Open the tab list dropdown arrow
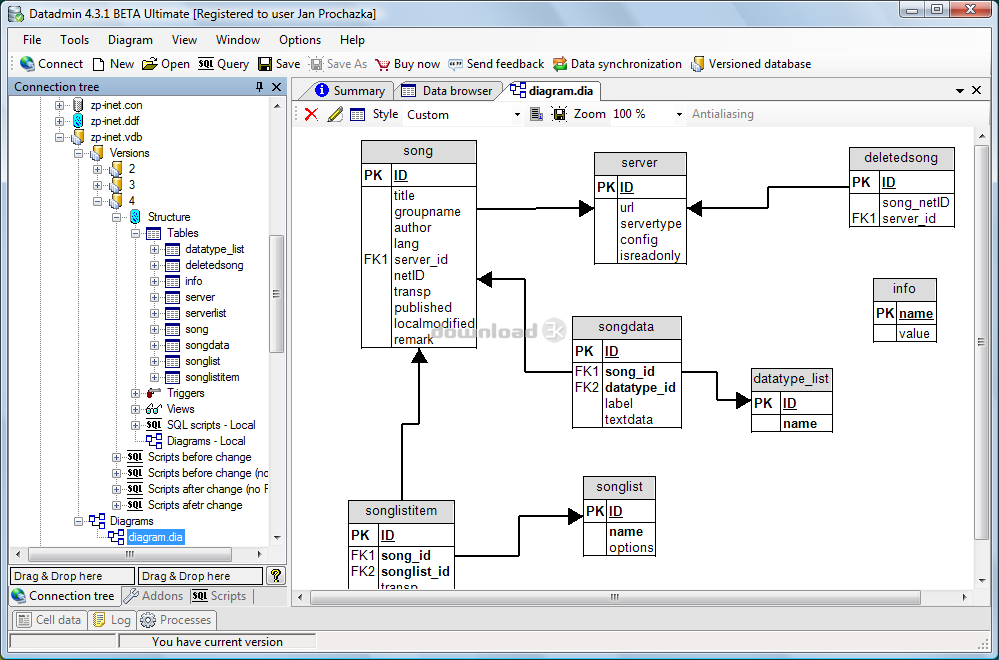The height and width of the screenshot is (660, 999). (x=960, y=91)
